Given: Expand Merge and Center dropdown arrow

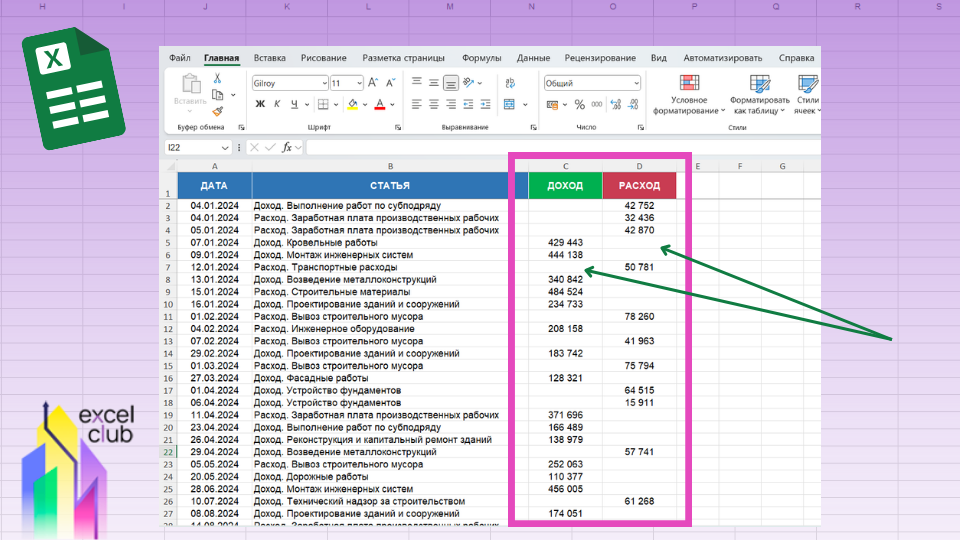Looking at the screenshot, I should click(525, 105).
